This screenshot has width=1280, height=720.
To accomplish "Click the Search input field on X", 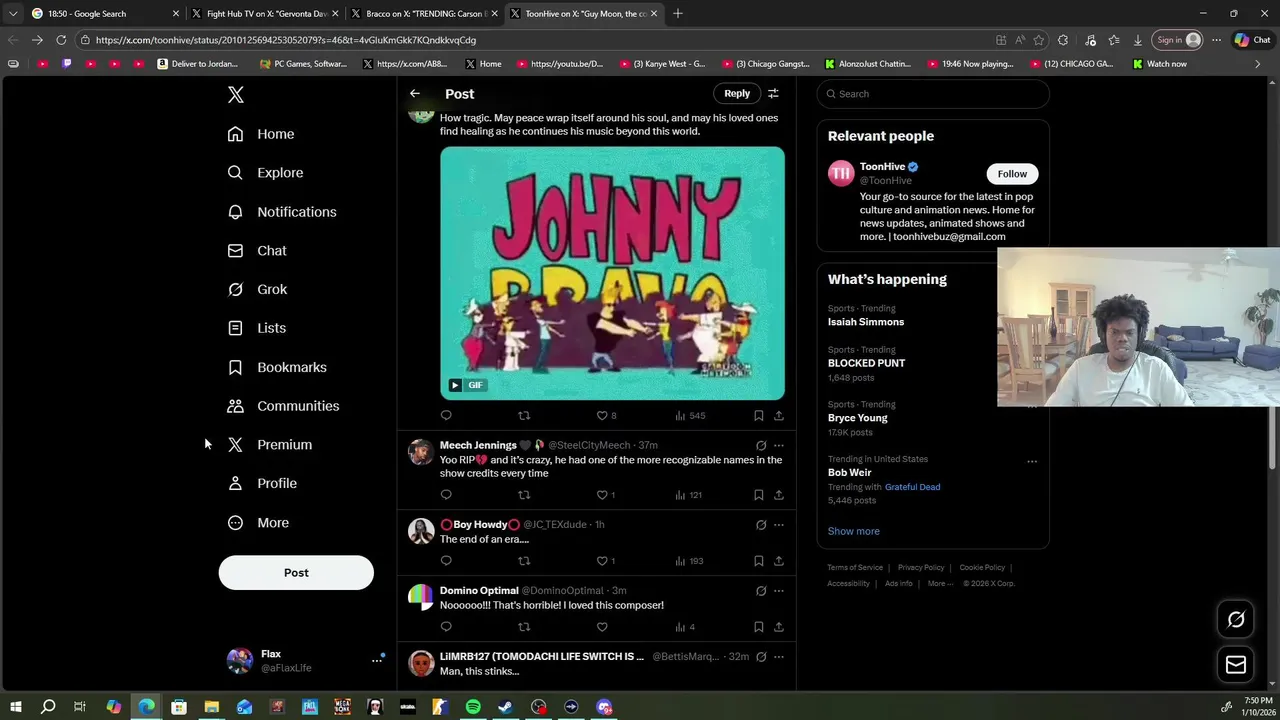I will [x=933, y=94].
